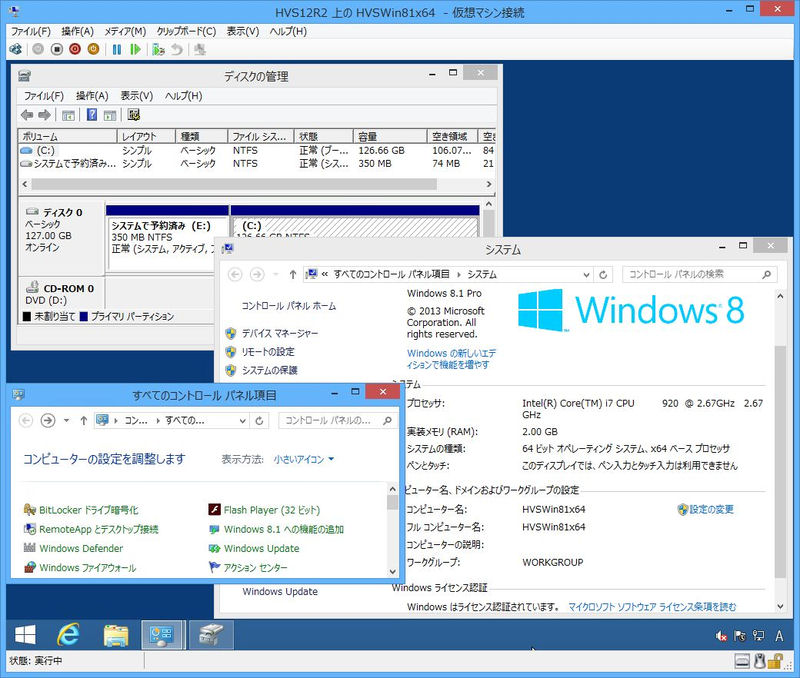The height and width of the screenshot is (678, 800).
Task: Open Disk Management's ヘルプ(H) menu
Action: pyautogui.click(x=184, y=96)
